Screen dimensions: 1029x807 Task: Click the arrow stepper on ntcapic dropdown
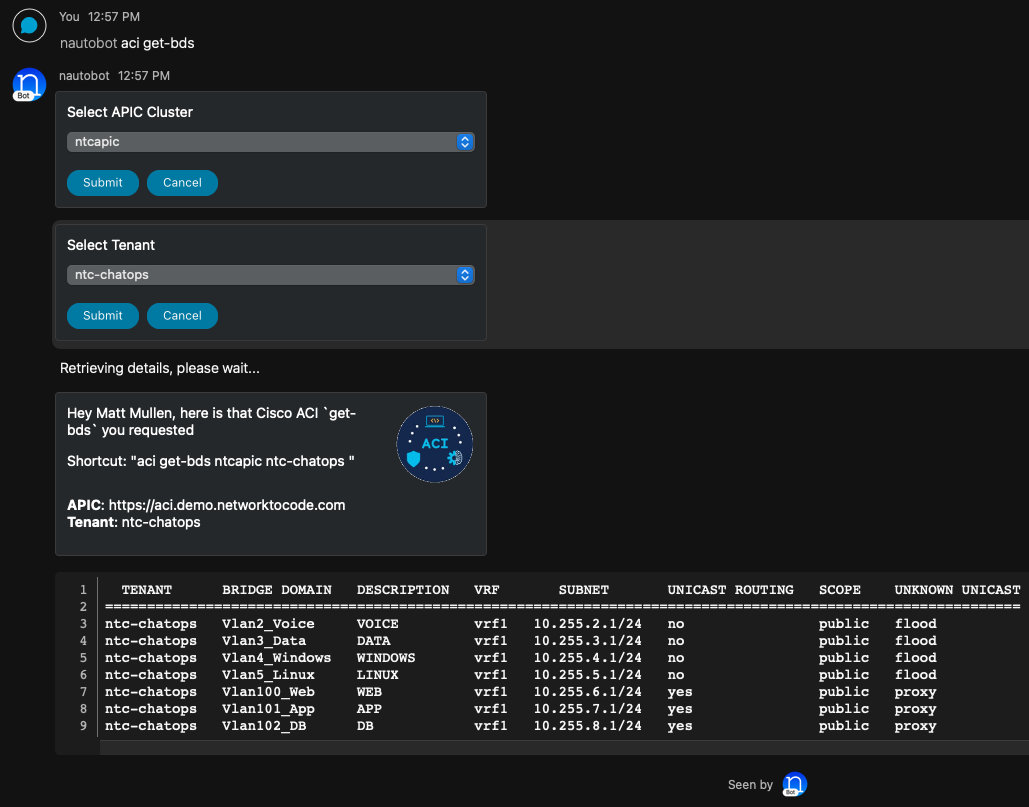465,142
